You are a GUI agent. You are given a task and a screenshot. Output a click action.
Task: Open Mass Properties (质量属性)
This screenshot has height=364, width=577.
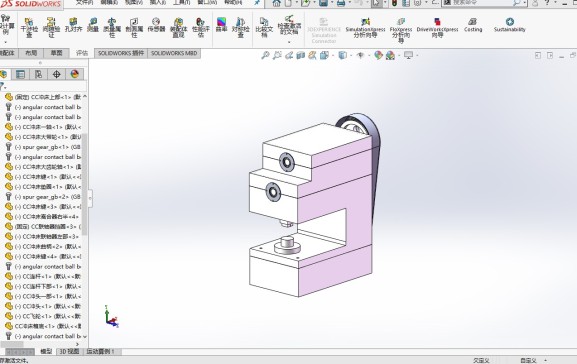click(112, 28)
